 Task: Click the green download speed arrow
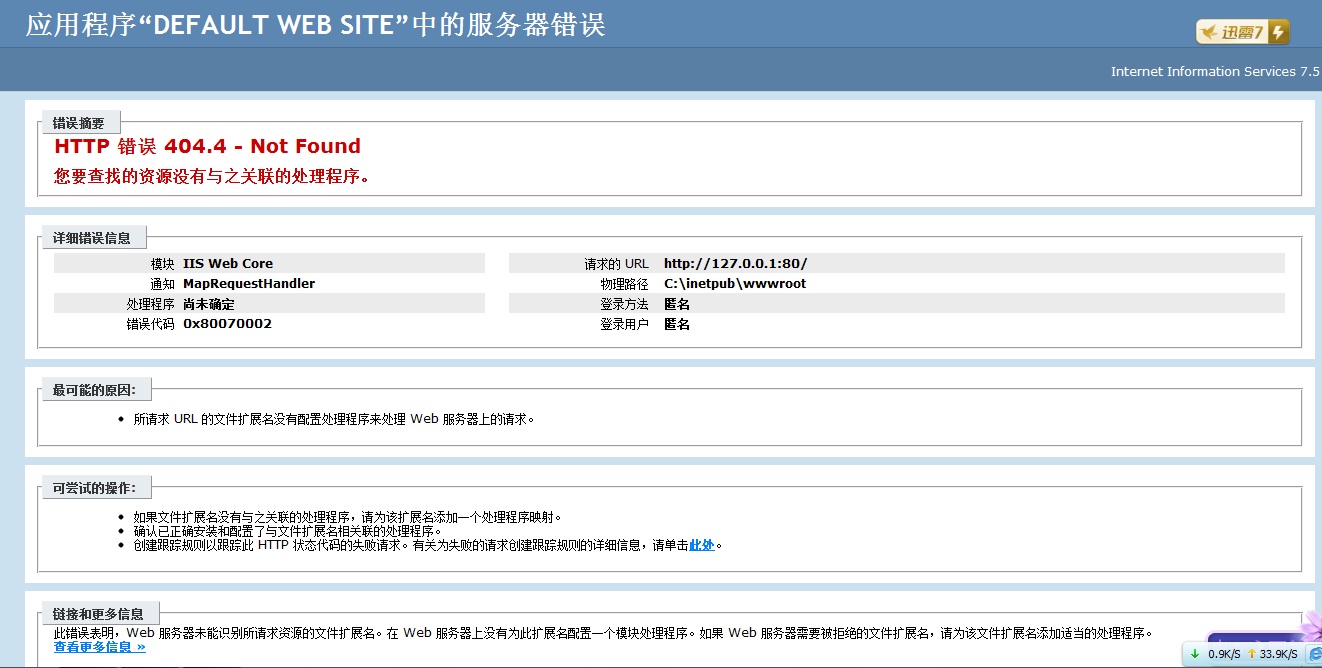coord(1195,654)
